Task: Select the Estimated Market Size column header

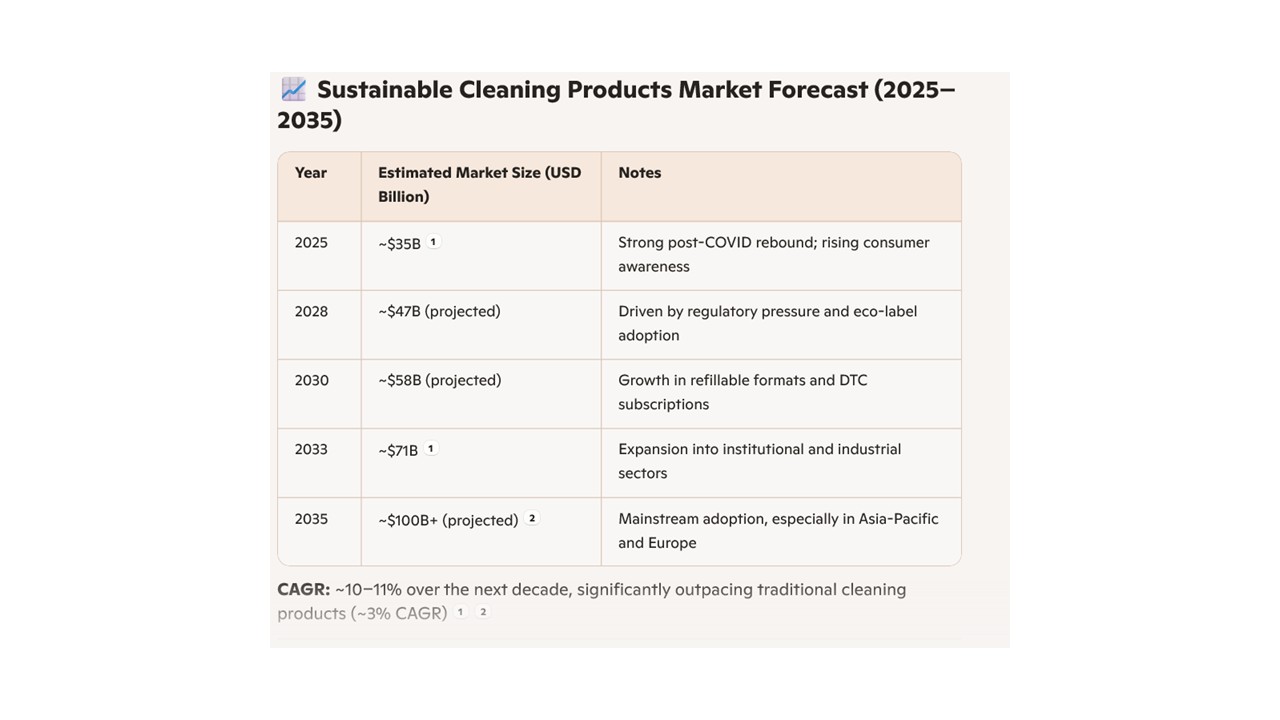Action: 479,185
